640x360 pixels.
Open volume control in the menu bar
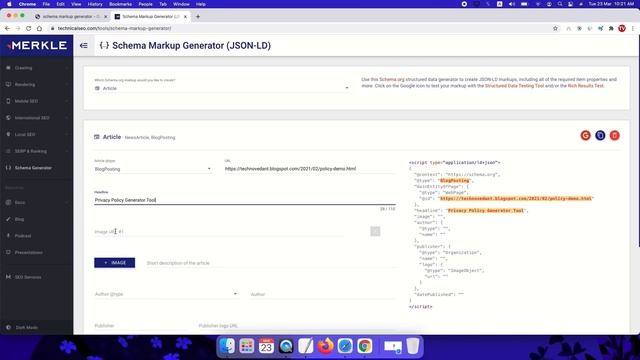[x=512, y=4]
